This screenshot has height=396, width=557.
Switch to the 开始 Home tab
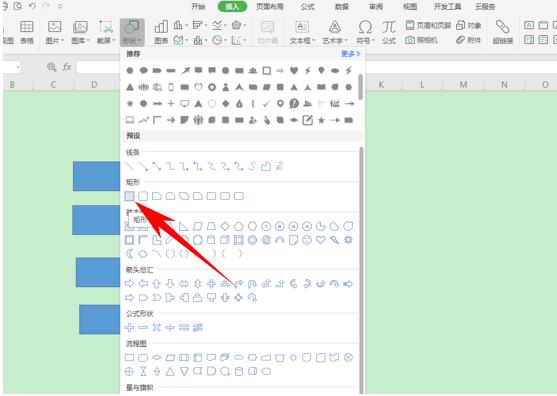pyautogui.click(x=198, y=6)
